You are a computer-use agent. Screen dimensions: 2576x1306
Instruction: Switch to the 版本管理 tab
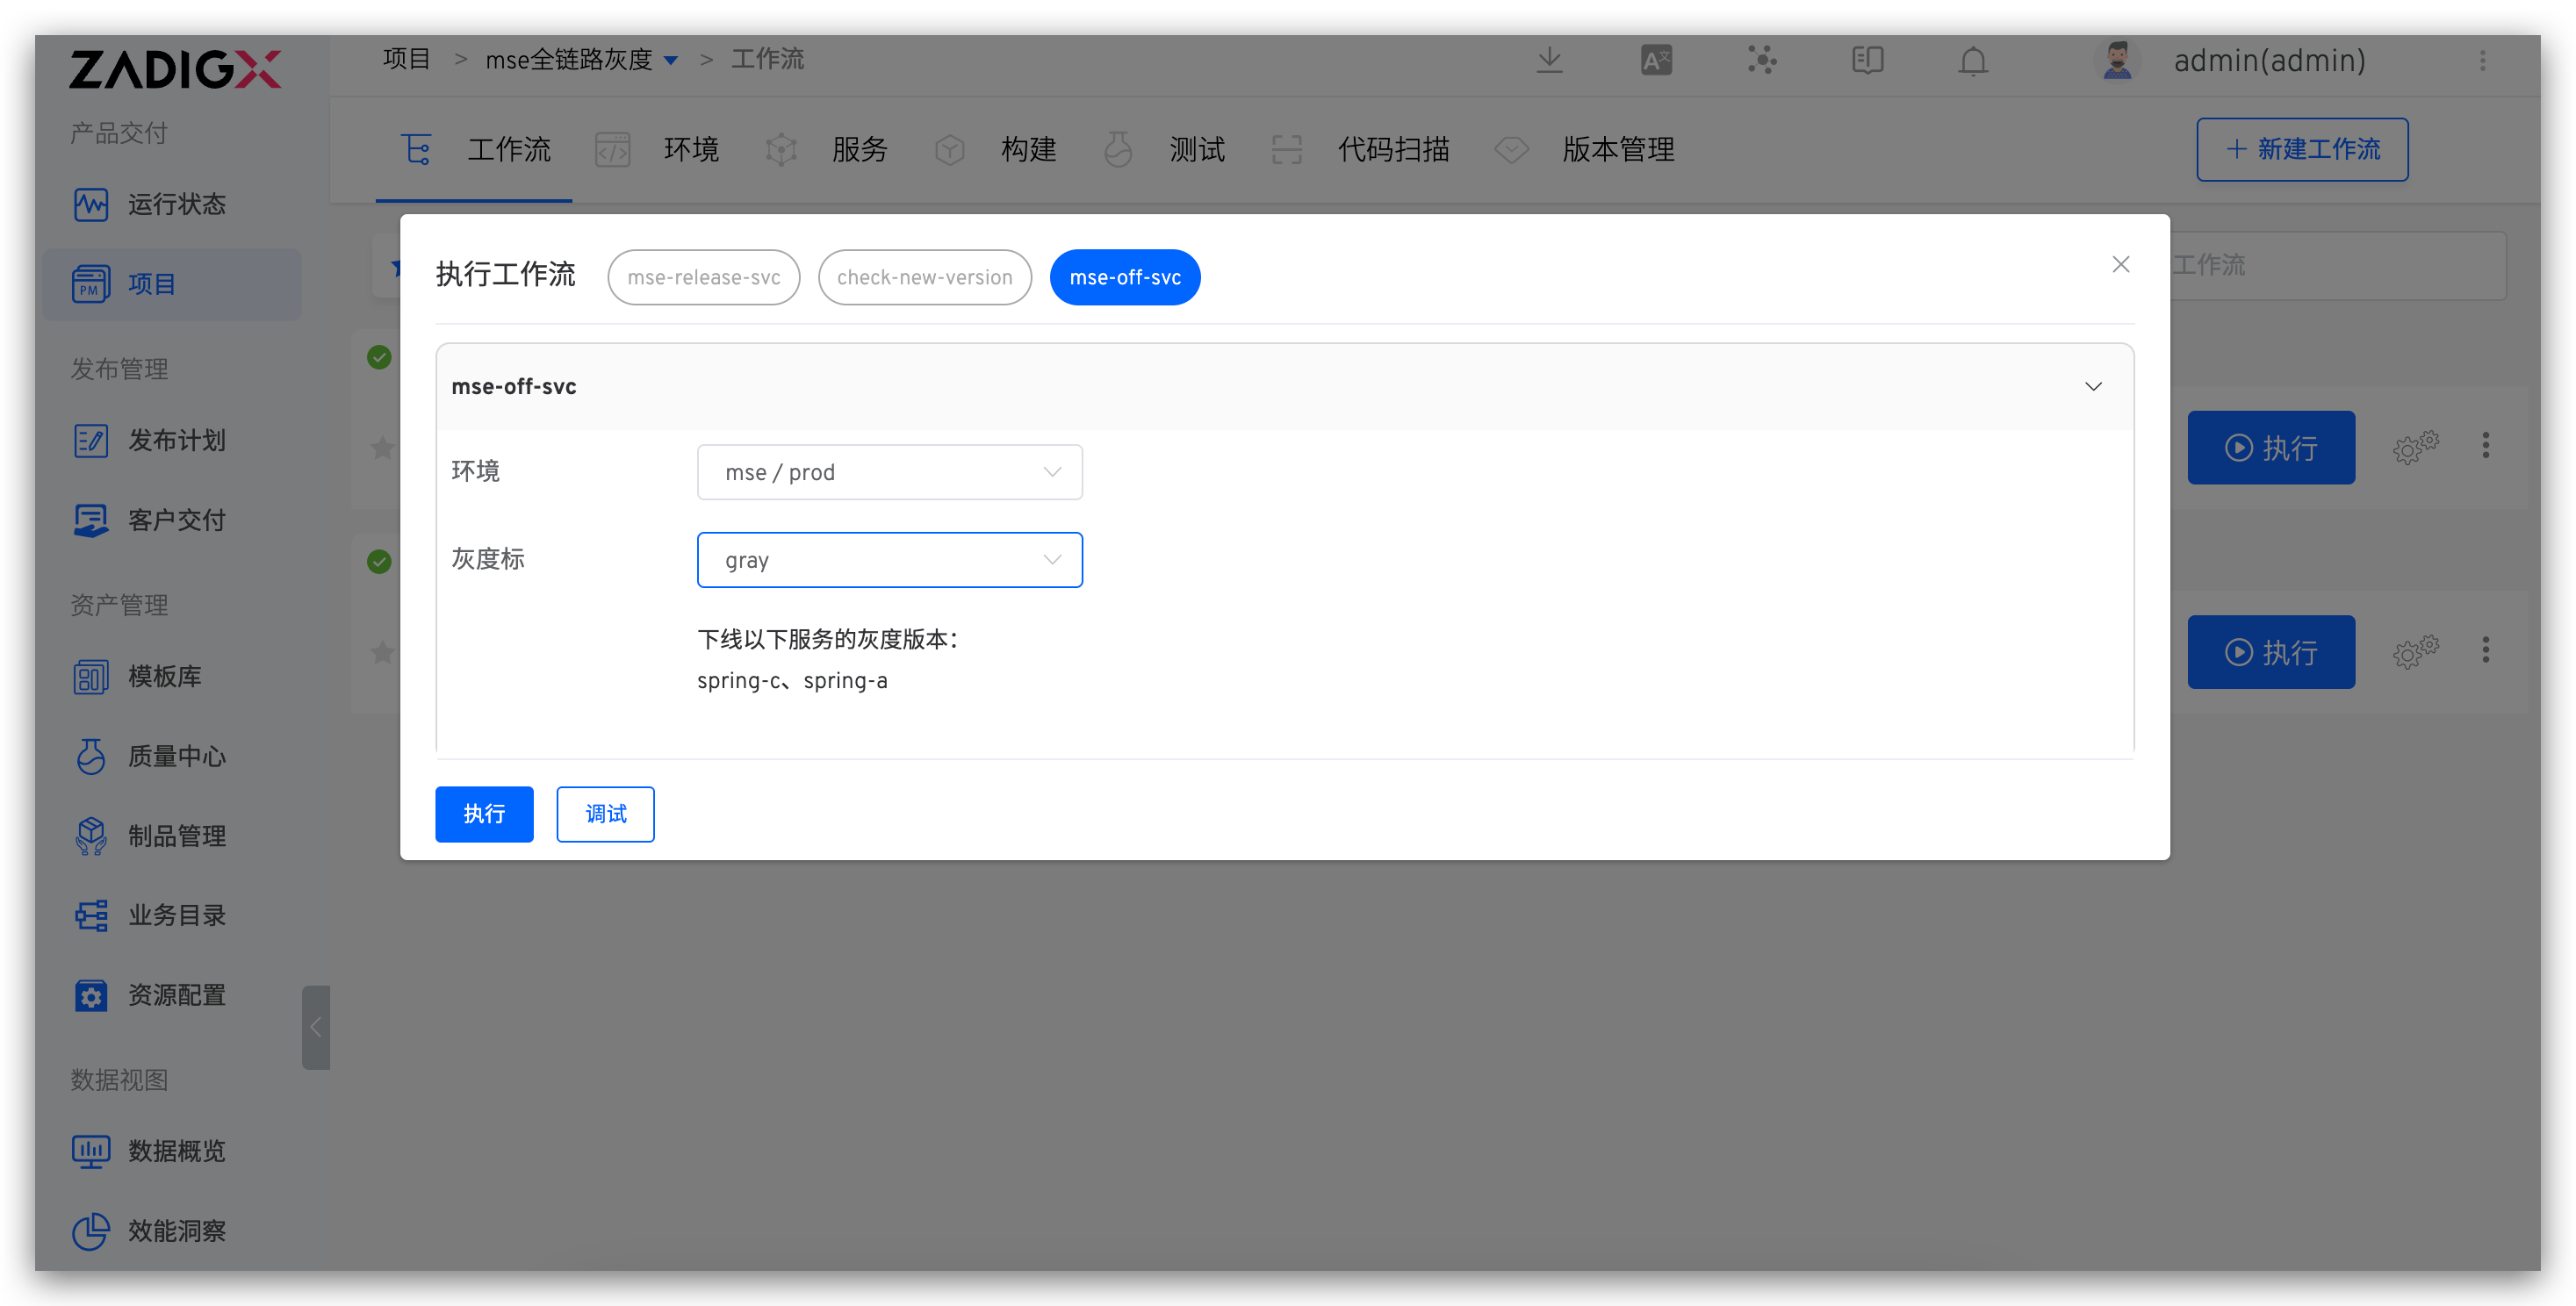1585,150
